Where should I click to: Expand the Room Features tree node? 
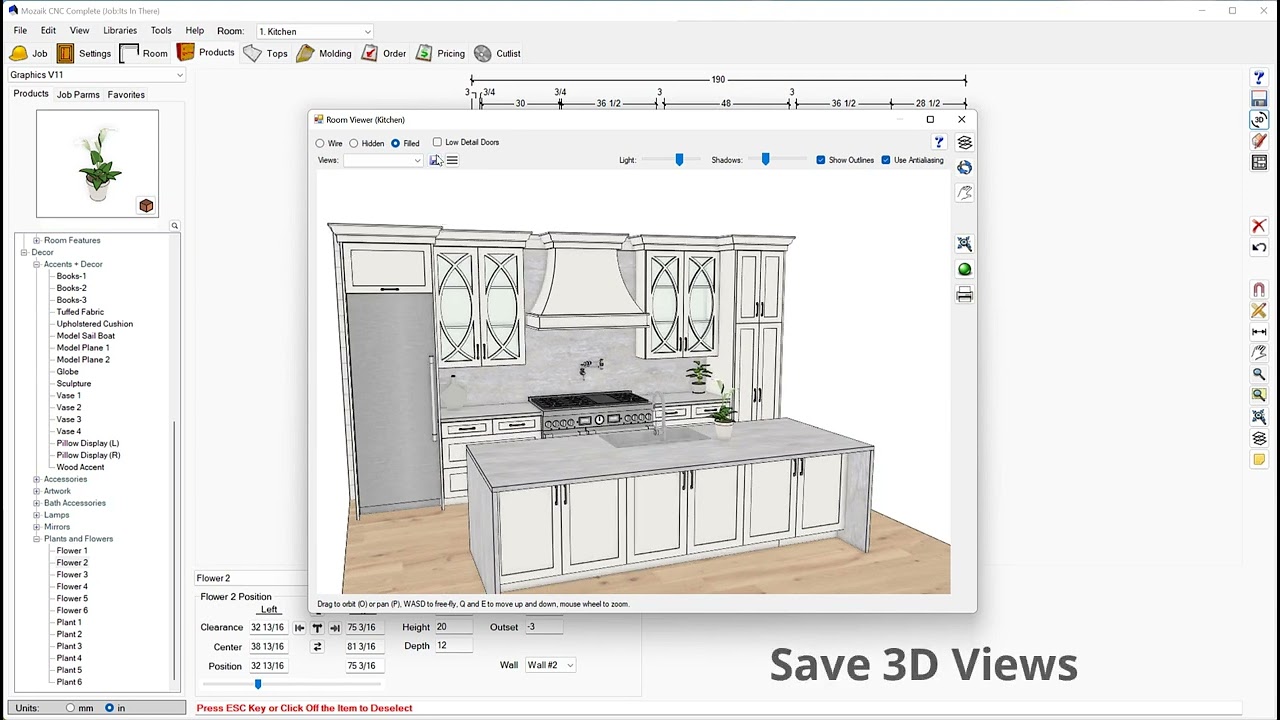click(37, 241)
